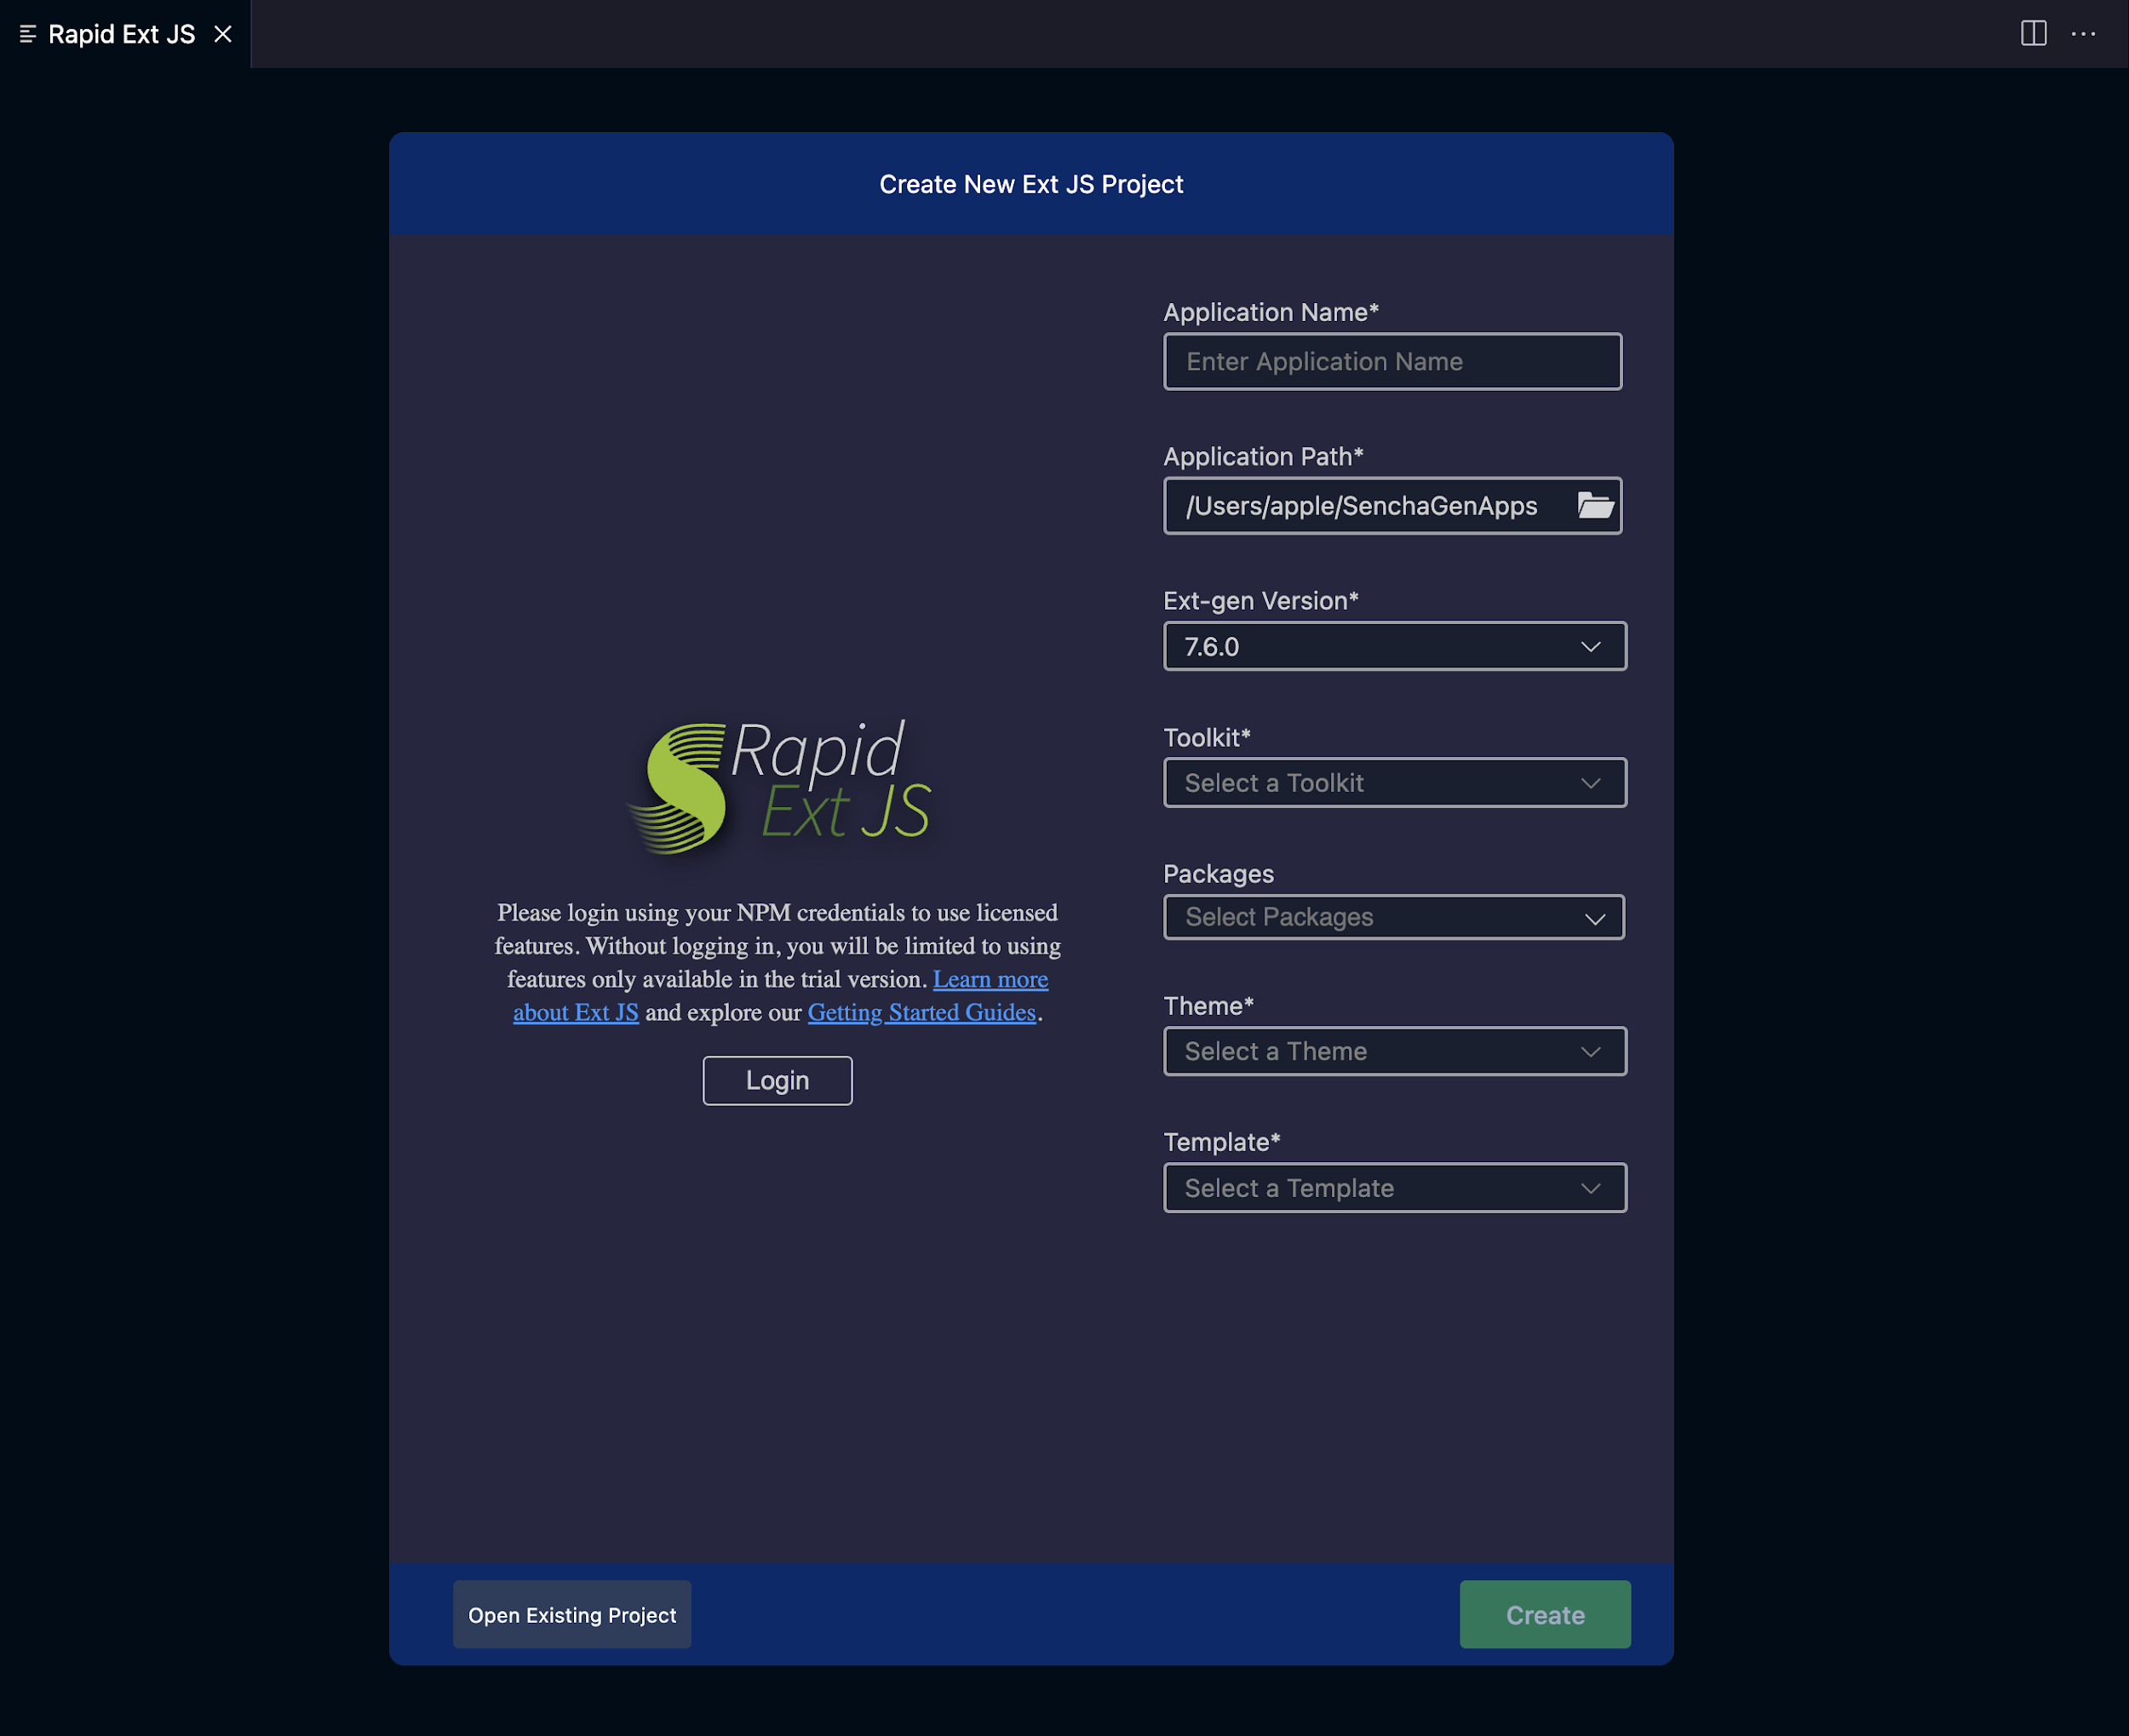The image size is (2129, 1736).
Task: Open the Getting Started Guides link
Action: click(x=921, y=1012)
